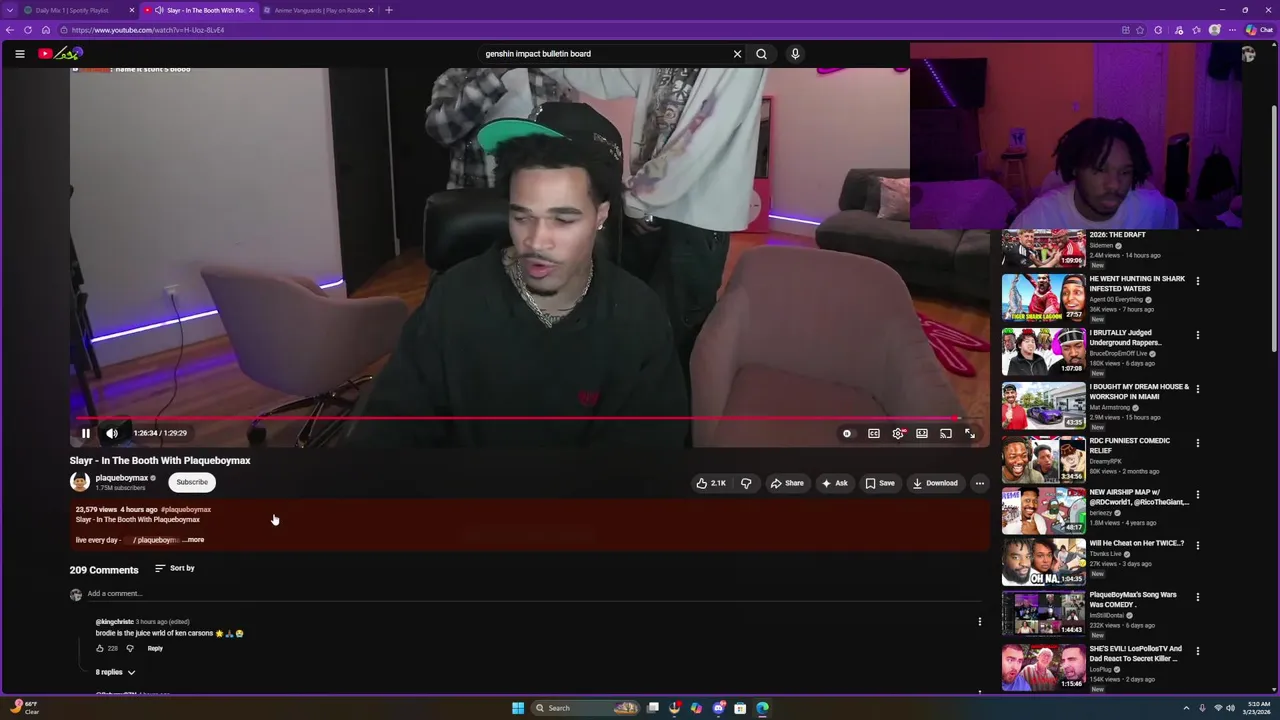Close the Daily Mix 1 Spotify tab
The image size is (1280, 720).
(x=131, y=10)
